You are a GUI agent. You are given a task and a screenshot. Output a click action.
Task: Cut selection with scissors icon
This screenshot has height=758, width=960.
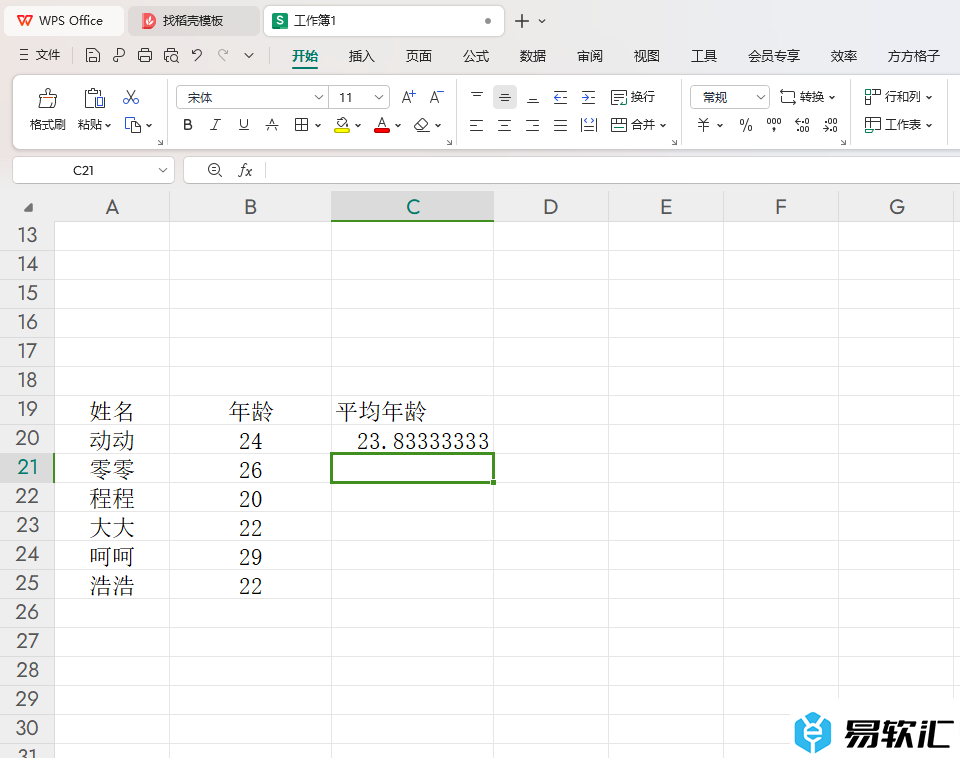tap(130, 97)
